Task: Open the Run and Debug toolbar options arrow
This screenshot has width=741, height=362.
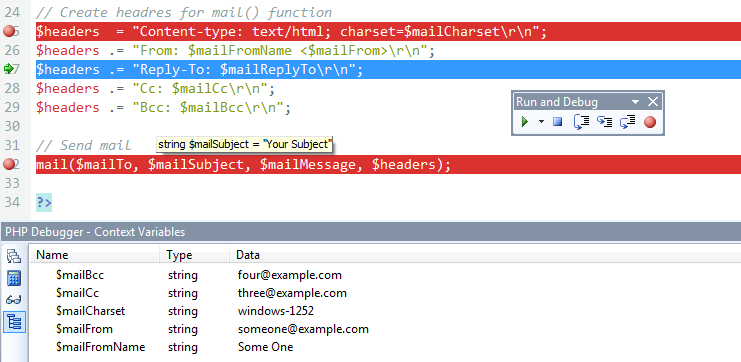Action: click(x=636, y=102)
